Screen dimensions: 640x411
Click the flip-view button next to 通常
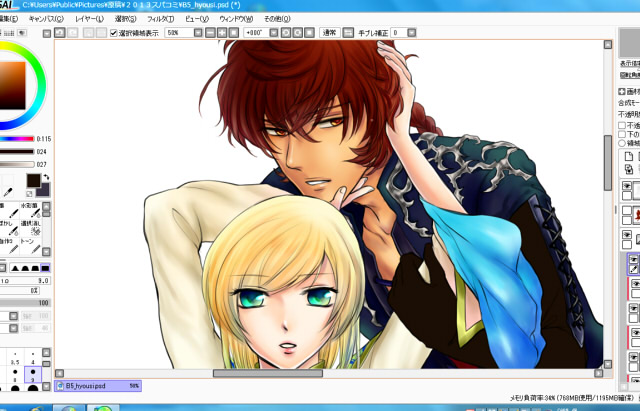click(348, 33)
